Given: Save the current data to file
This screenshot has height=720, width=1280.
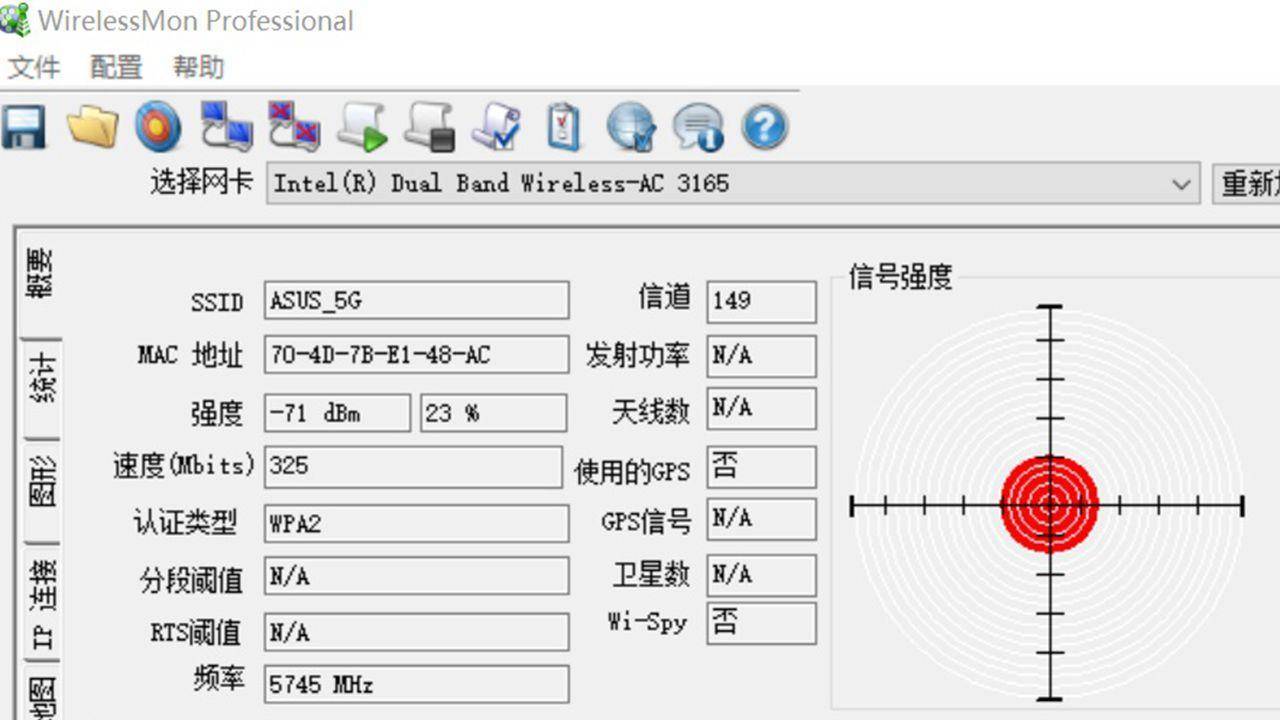Looking at the screenshot, I should click(22, 125).
